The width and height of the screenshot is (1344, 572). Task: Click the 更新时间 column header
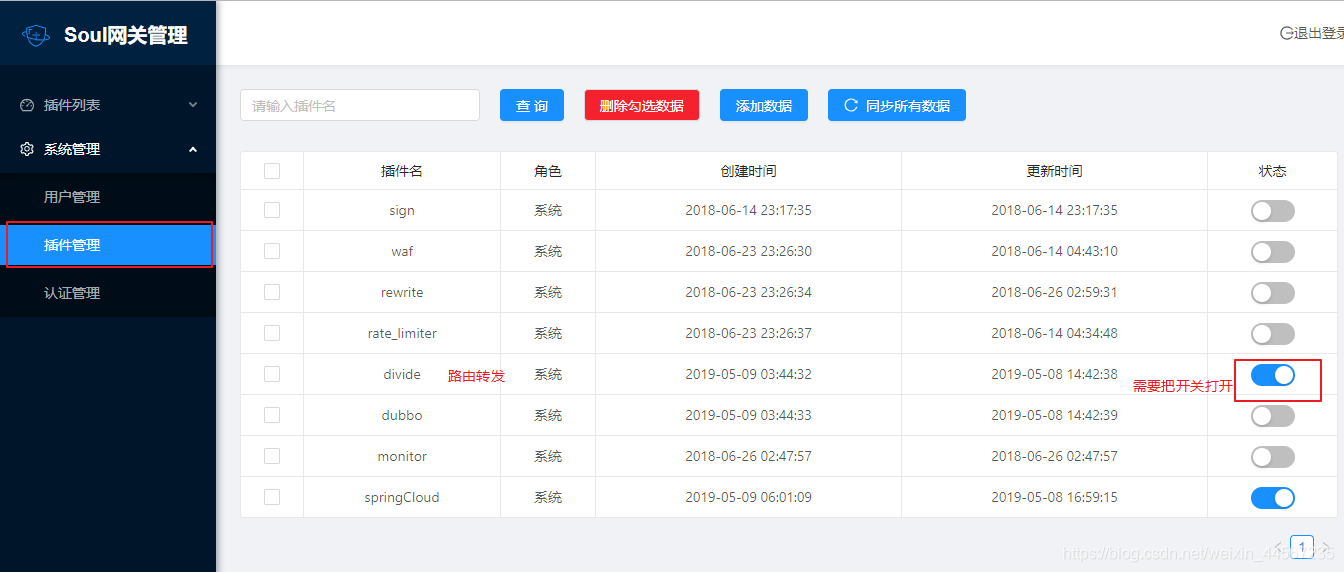pos(1054,171)
